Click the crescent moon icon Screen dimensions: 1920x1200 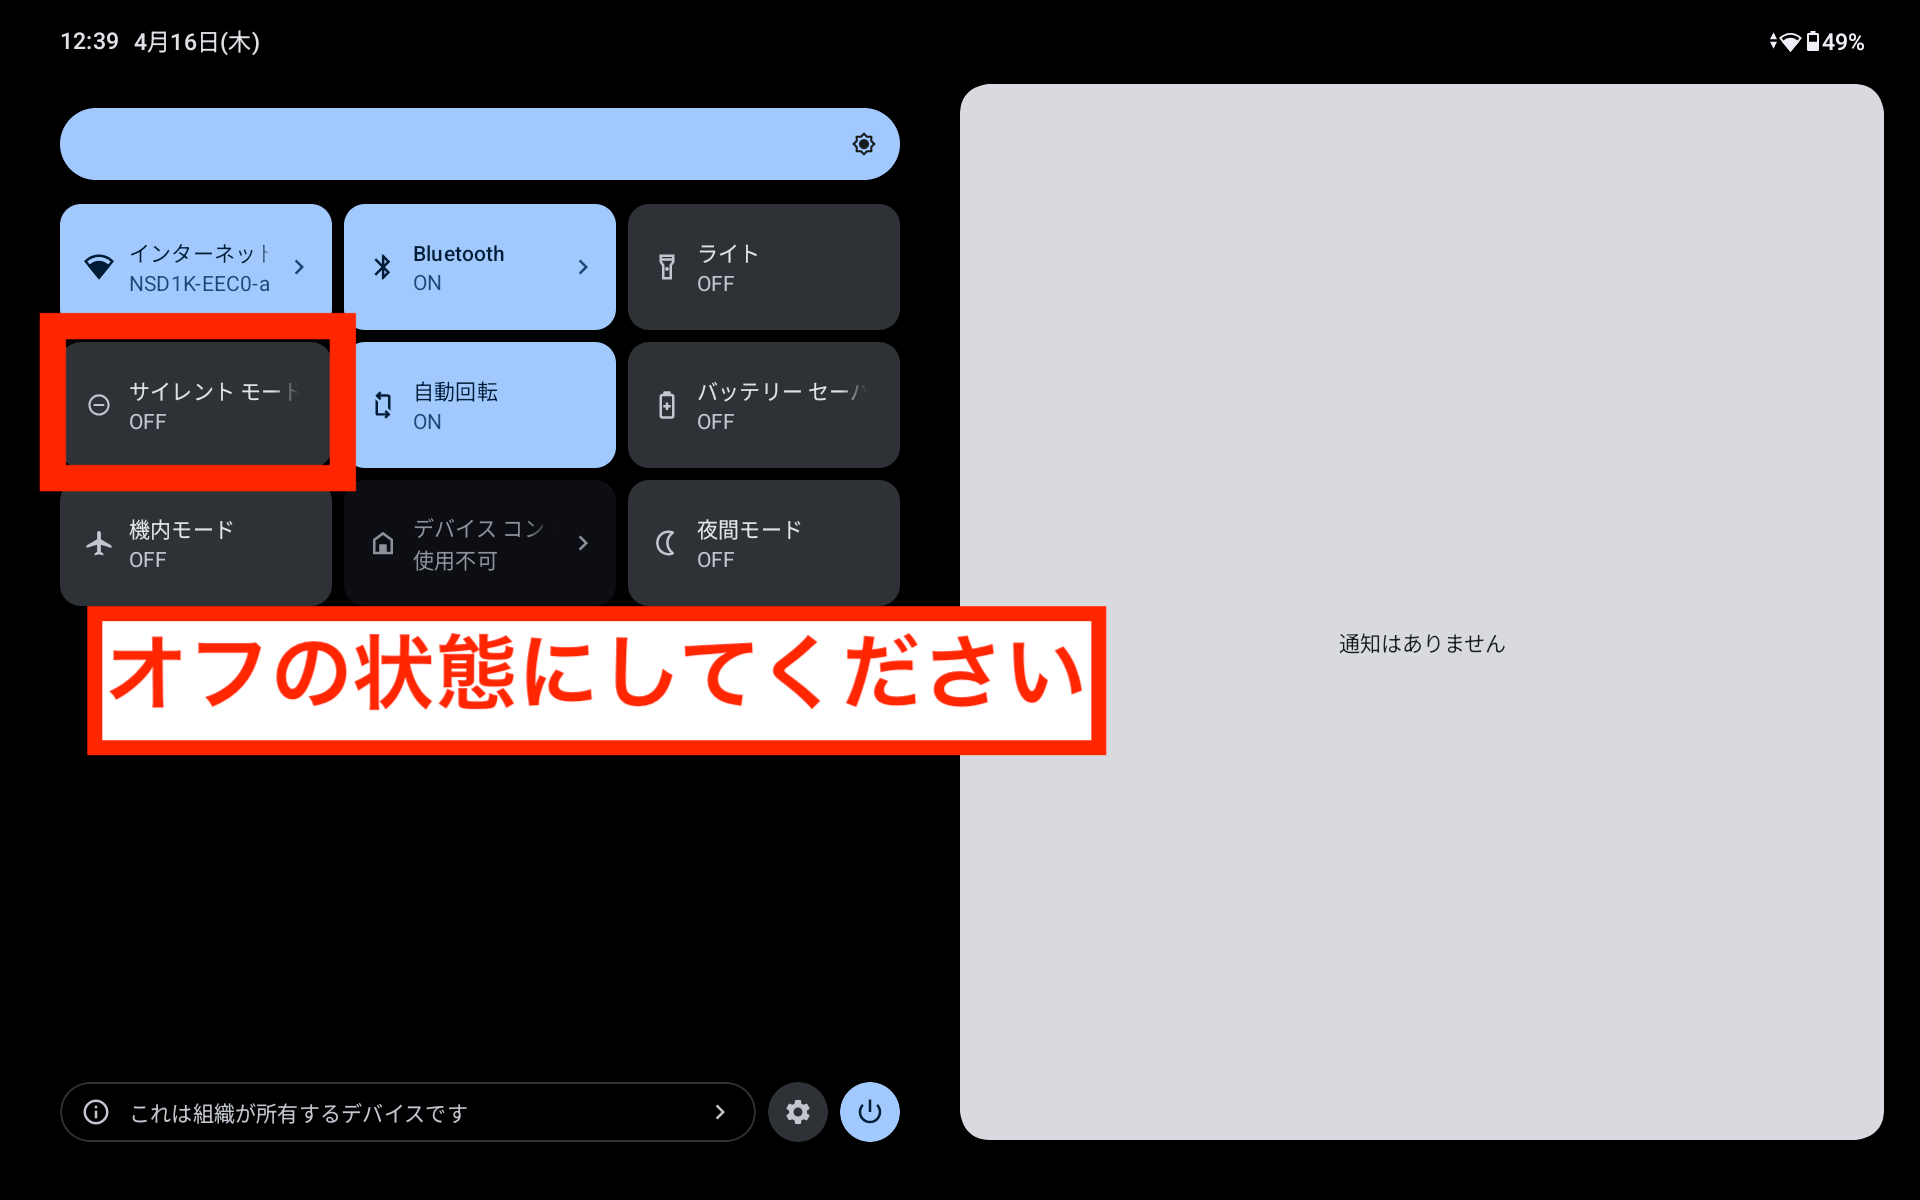pyautogui.click(x=666, y=543)
